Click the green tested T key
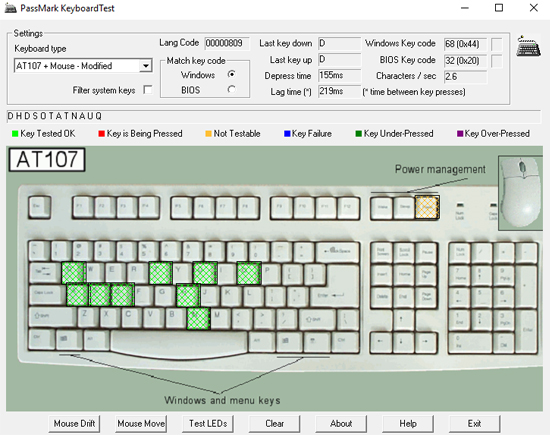Viewport: 550px width, 435px height. click(x=161, y=273)
